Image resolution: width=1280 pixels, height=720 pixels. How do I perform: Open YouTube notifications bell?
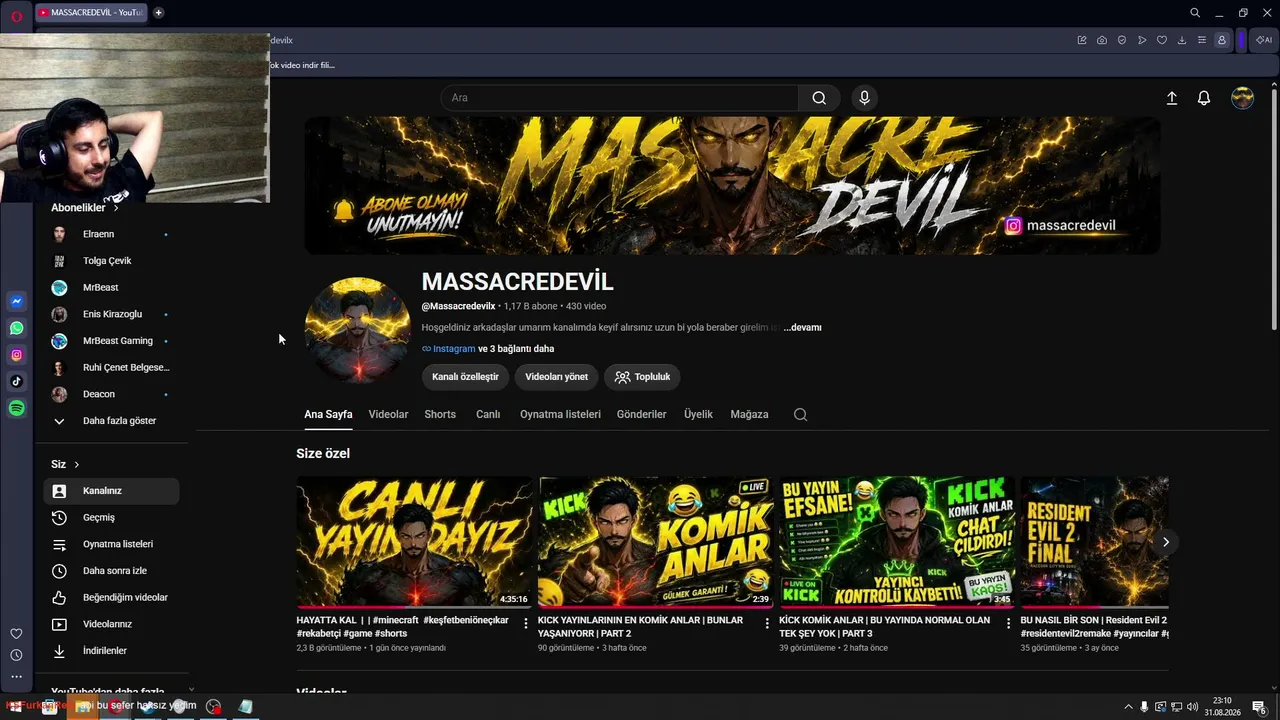pyautogui.click(x=1204, y=98)
